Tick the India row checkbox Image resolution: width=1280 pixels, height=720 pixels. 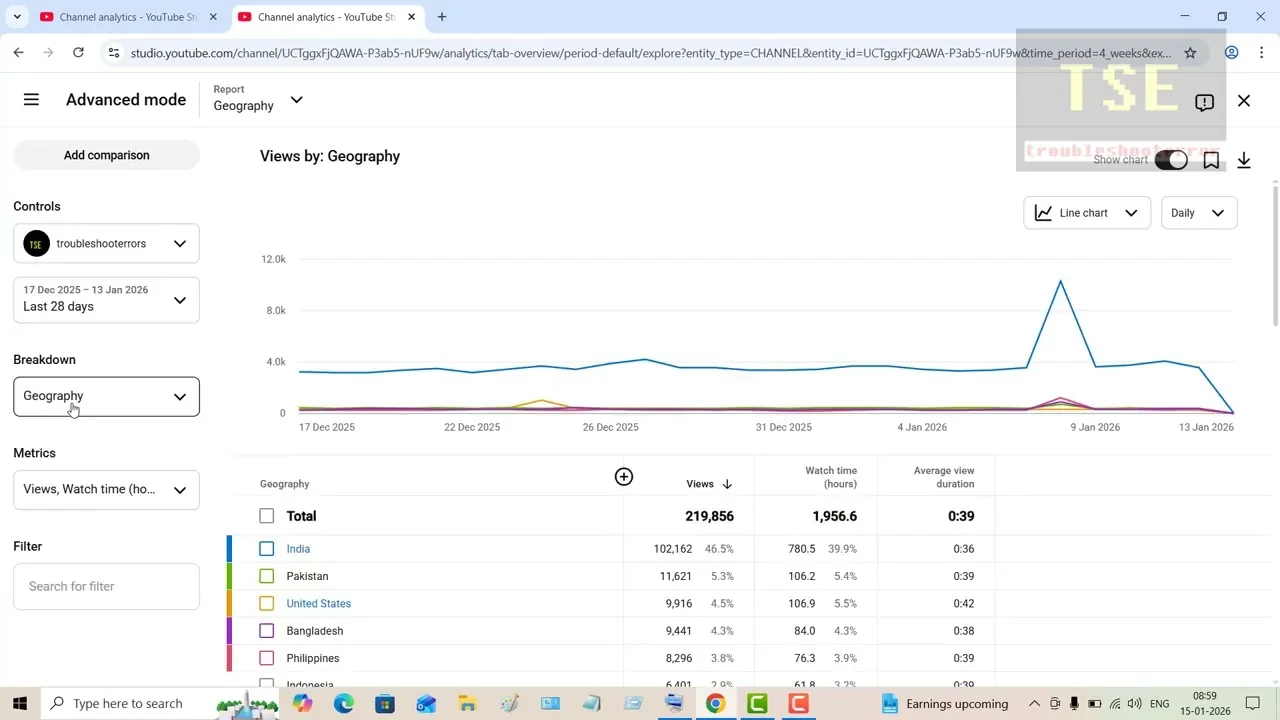[x=266, y=549]
